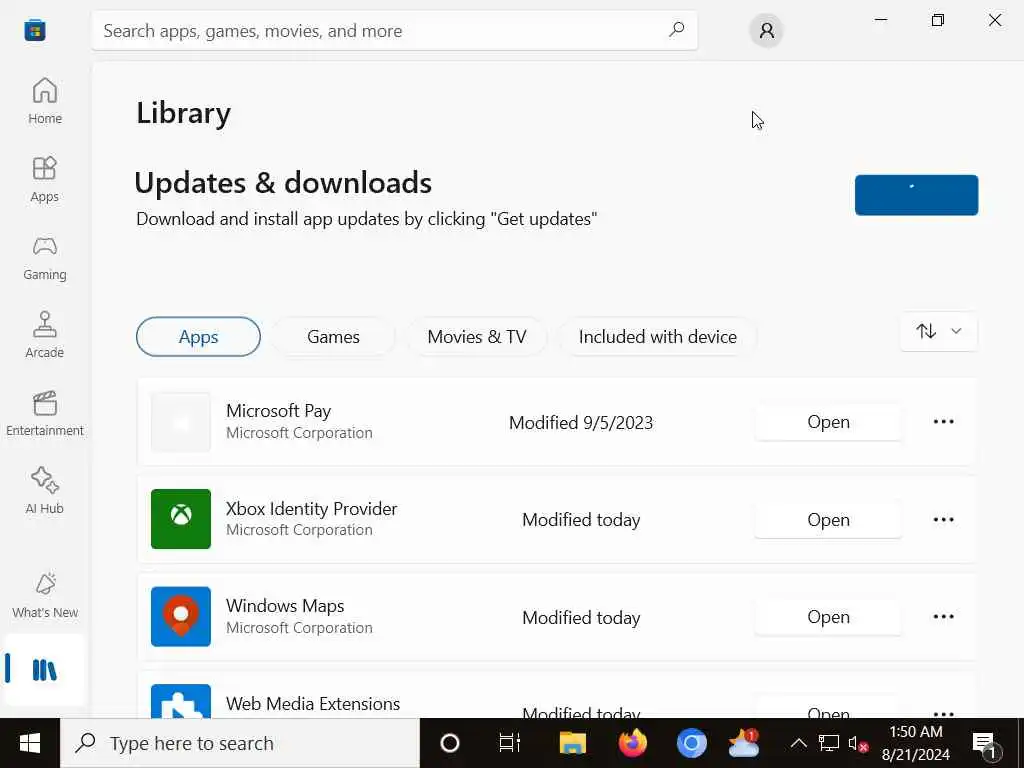Click the taskbar search box
The height and width of the screenshot is (768, 1024).
[240, 743]
